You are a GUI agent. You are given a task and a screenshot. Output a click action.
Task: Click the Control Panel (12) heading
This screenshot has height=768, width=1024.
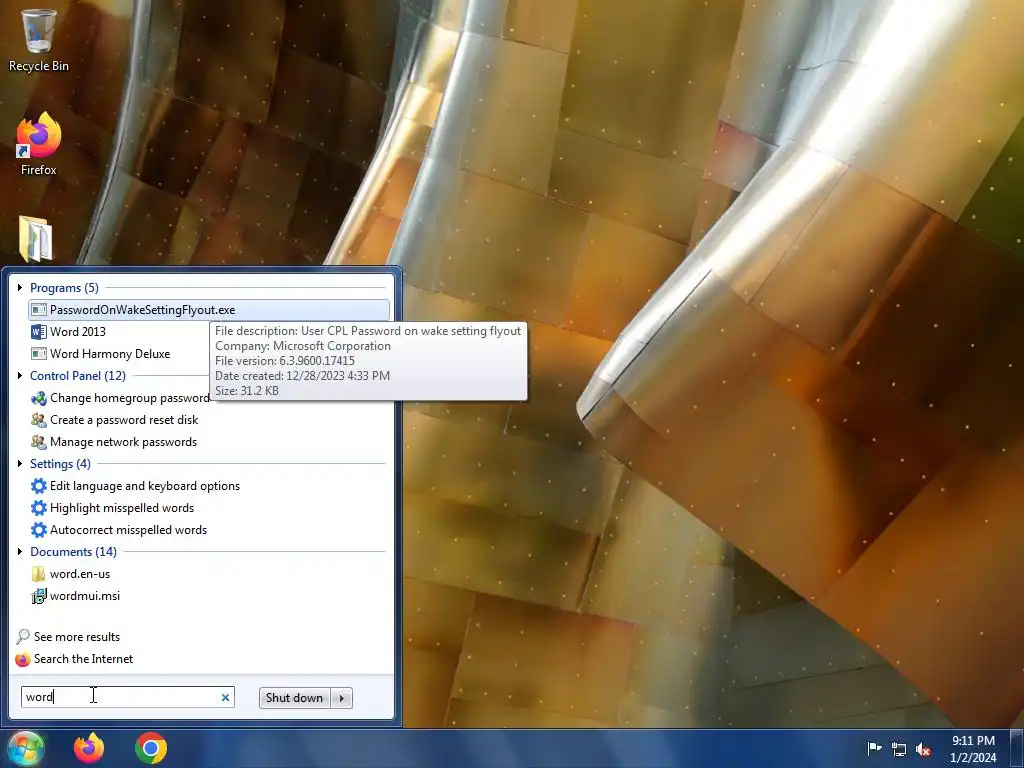coord(78,376)
